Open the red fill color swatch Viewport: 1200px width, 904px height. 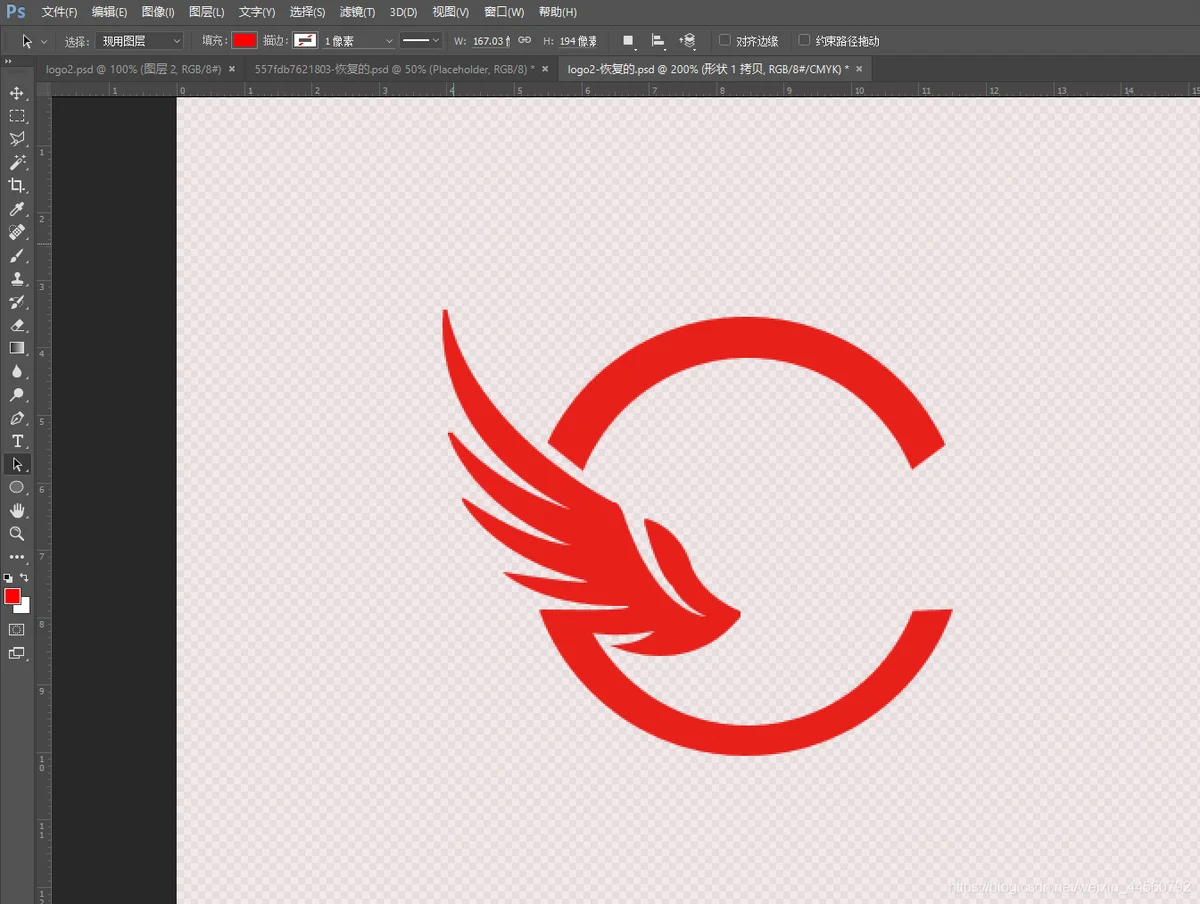coord(244,41)
